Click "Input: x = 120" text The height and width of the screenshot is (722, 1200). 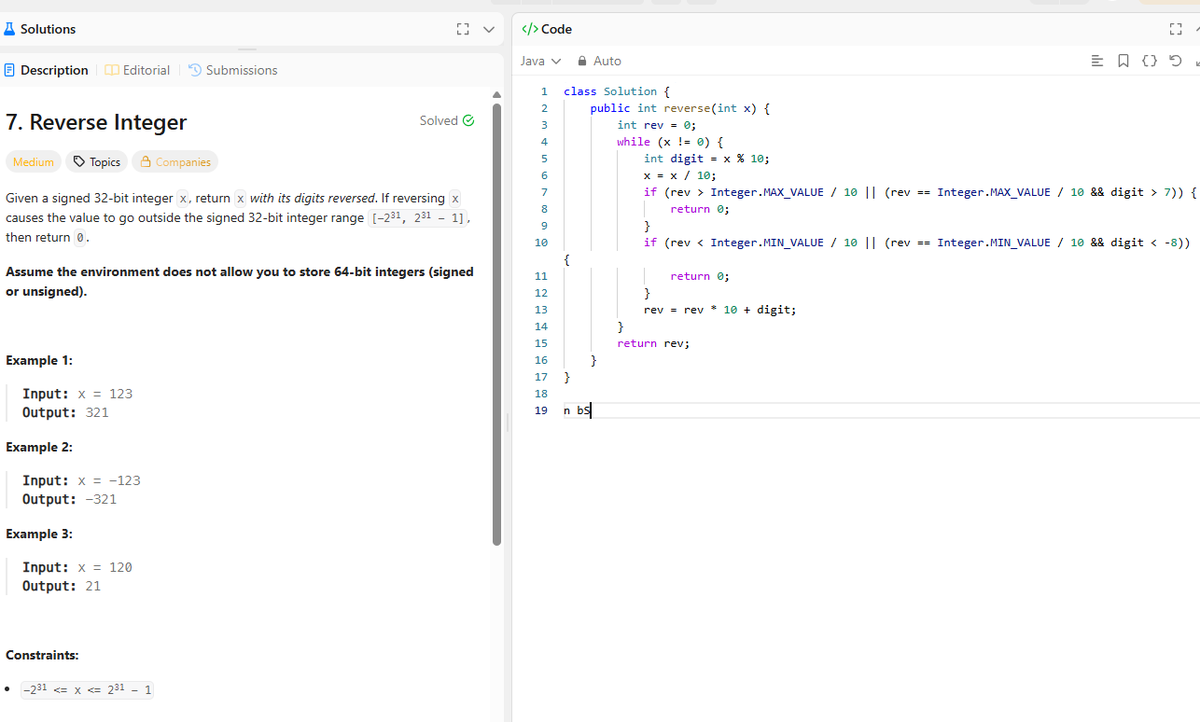[77, 567]
